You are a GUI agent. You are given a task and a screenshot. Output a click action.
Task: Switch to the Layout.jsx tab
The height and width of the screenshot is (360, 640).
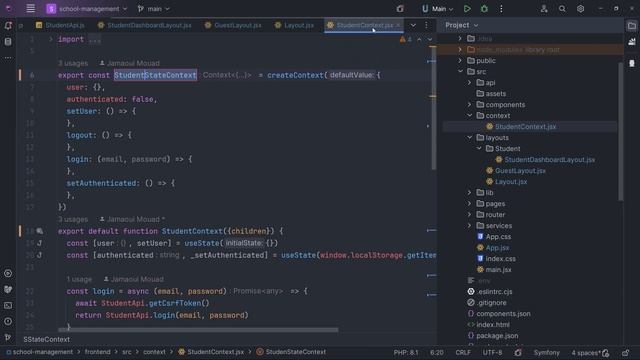click(x=295, y=25)
